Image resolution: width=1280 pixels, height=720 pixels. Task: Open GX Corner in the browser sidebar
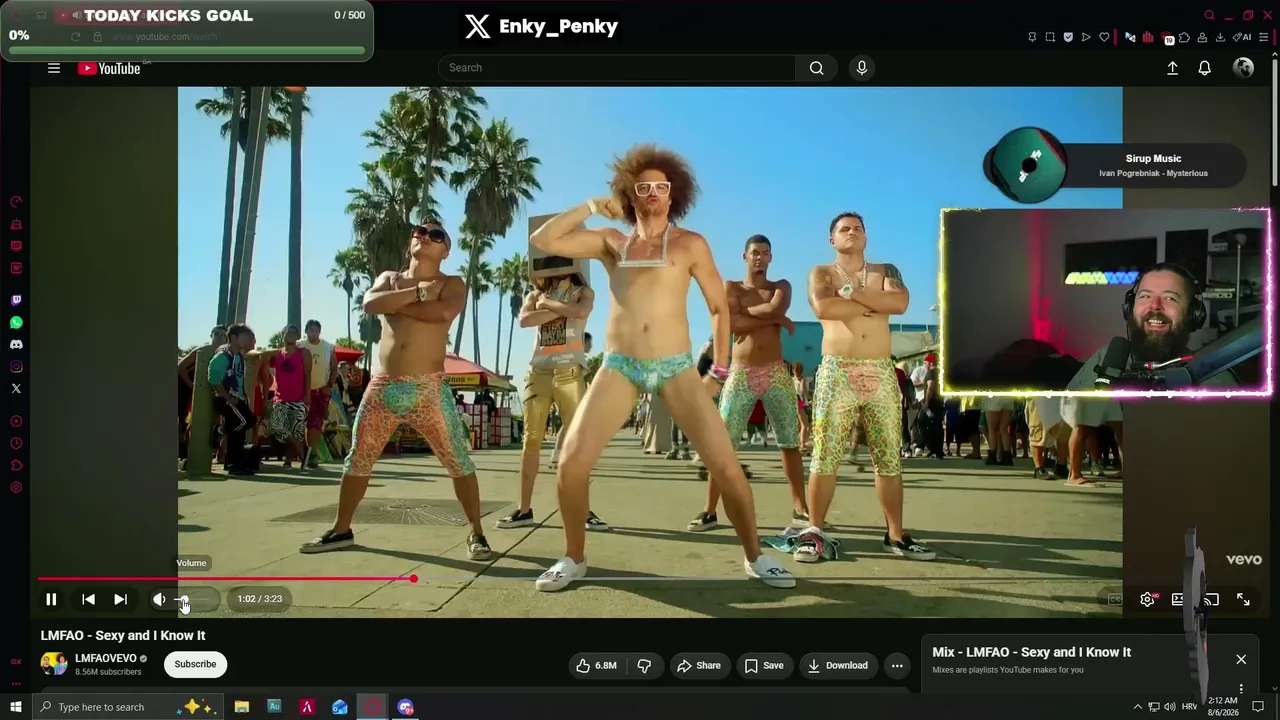point(16,661)
